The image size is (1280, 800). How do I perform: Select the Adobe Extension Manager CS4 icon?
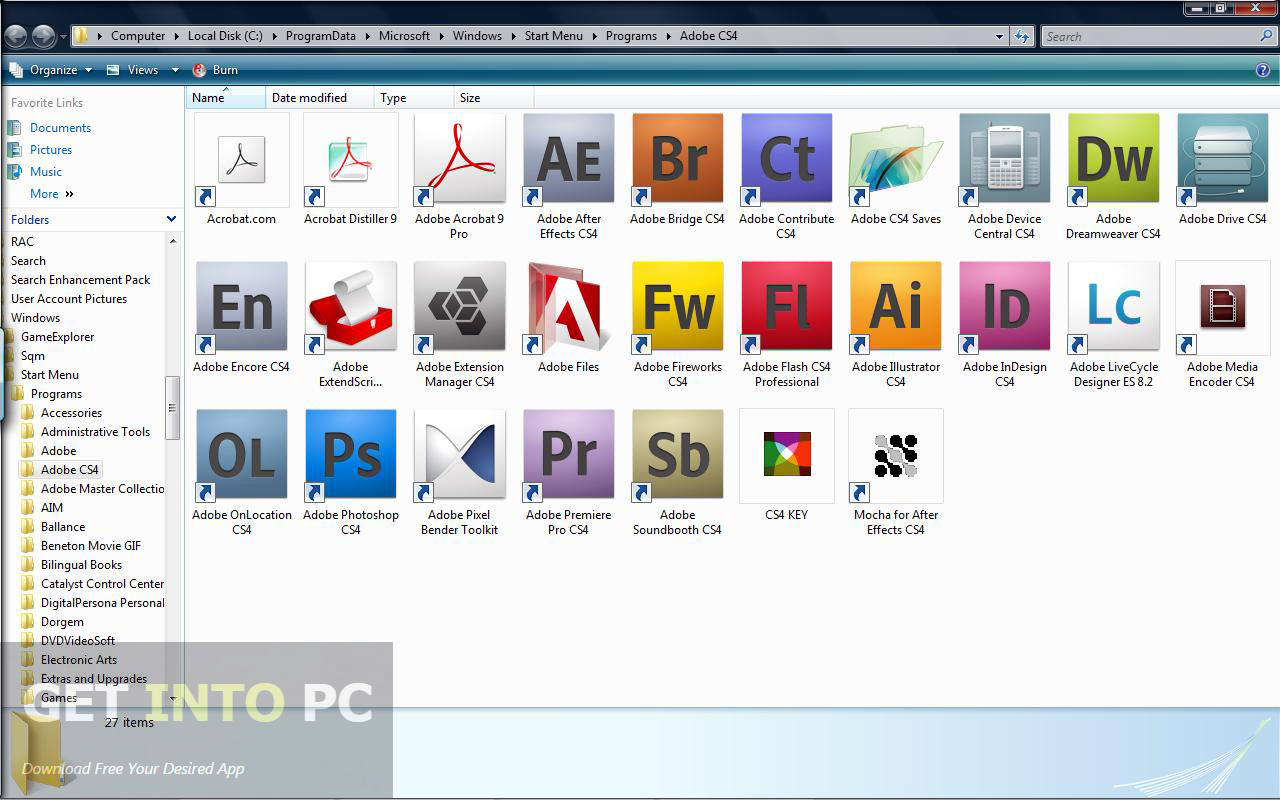tap(459, 308)
